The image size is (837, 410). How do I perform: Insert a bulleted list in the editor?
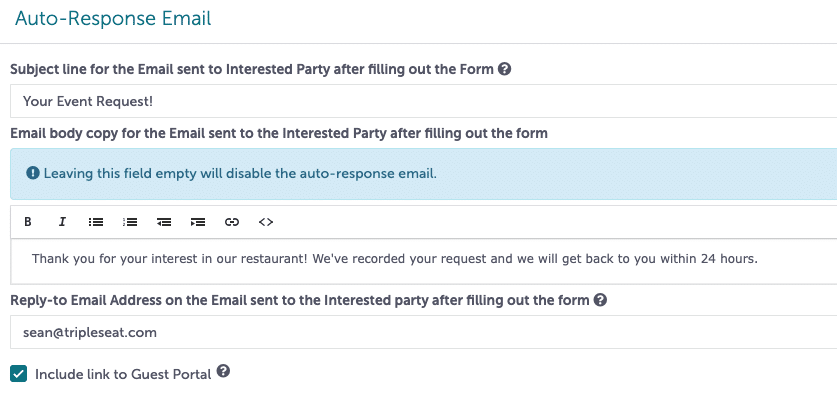[96, 222]
